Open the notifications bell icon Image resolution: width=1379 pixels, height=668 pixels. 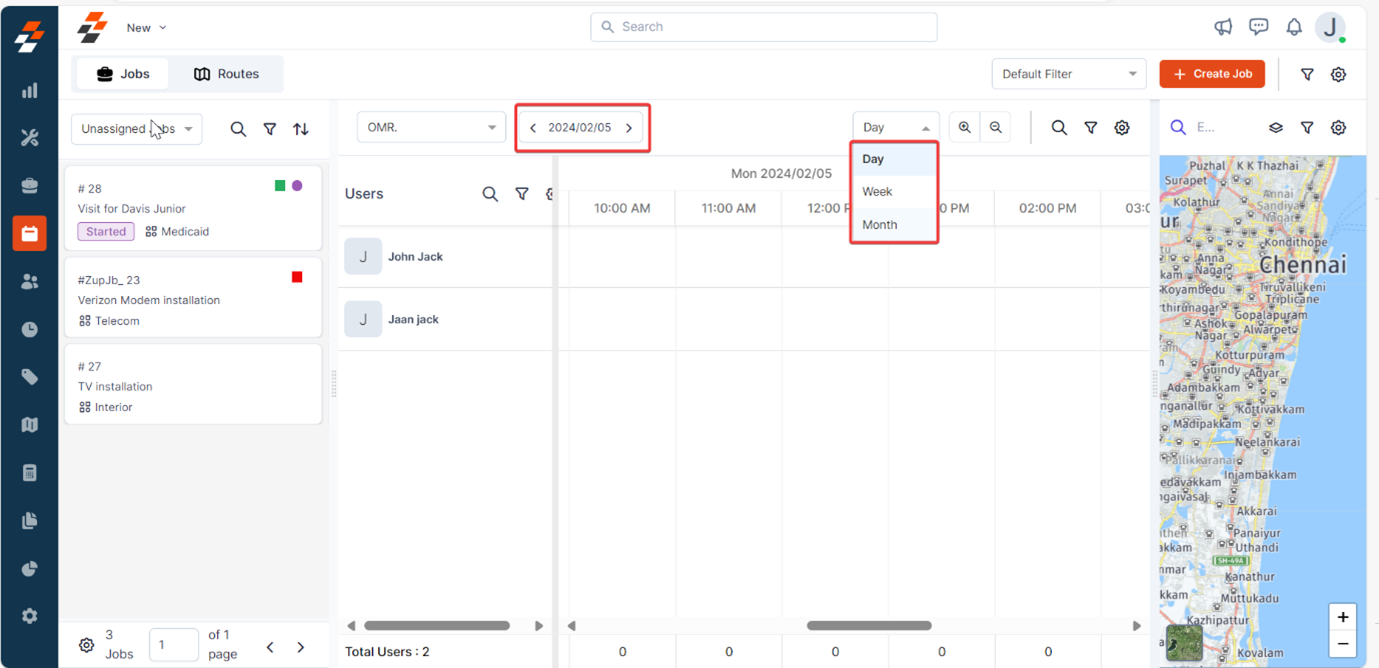(1294, 27)
